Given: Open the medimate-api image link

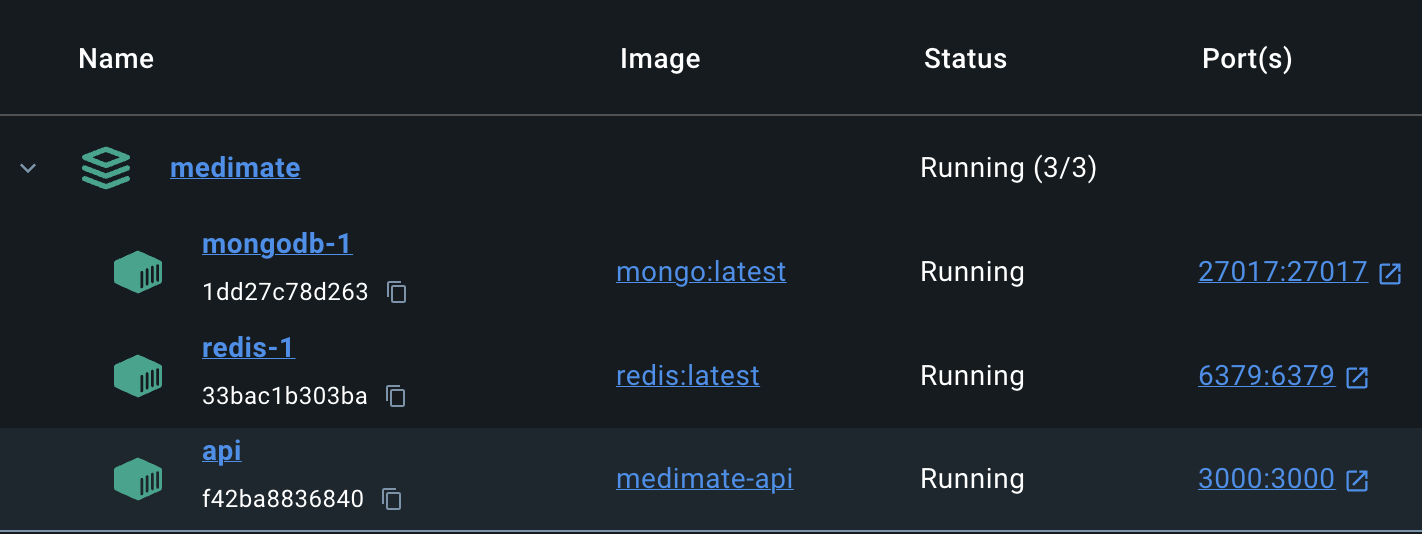Looking at the screenshot, I should coord(705,479).
